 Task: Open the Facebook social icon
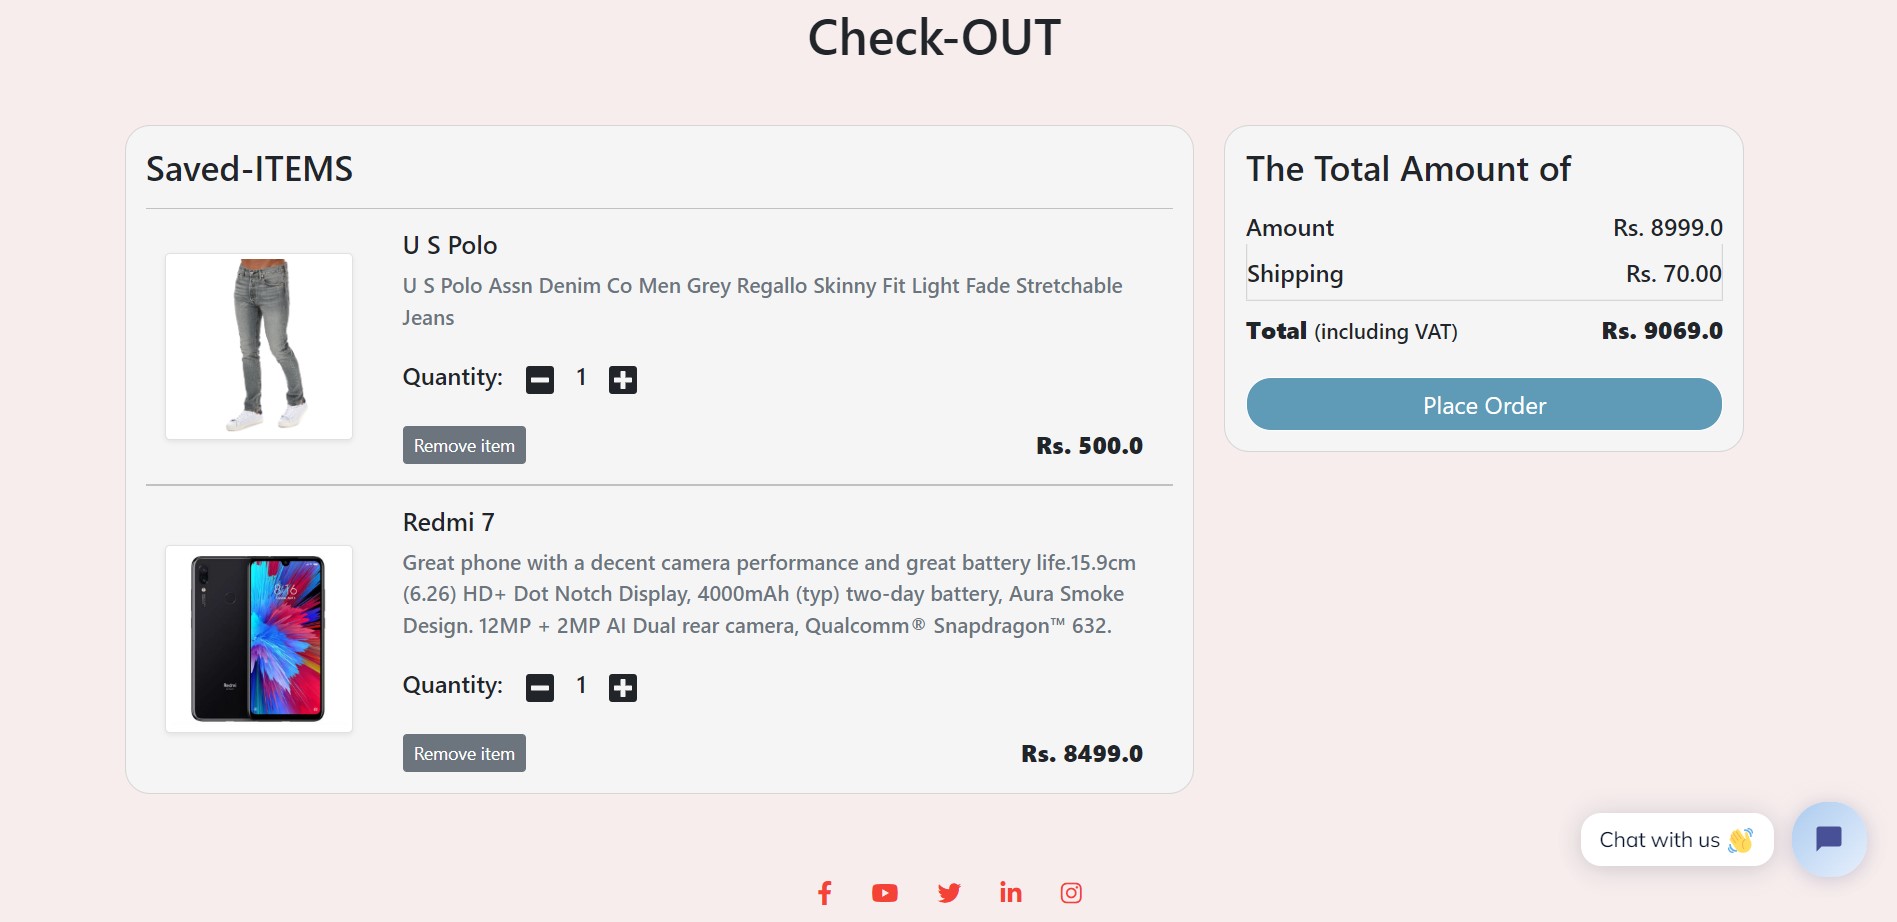(x=825, y=892)
